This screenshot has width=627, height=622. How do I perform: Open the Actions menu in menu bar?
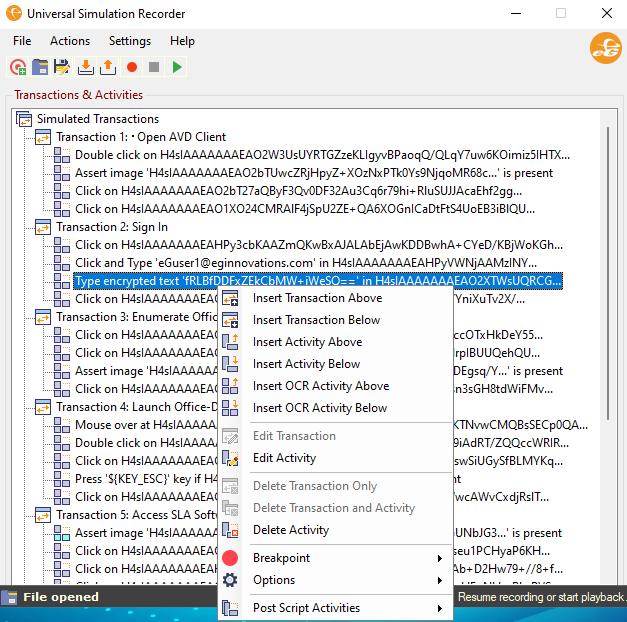tap(70, 41)
